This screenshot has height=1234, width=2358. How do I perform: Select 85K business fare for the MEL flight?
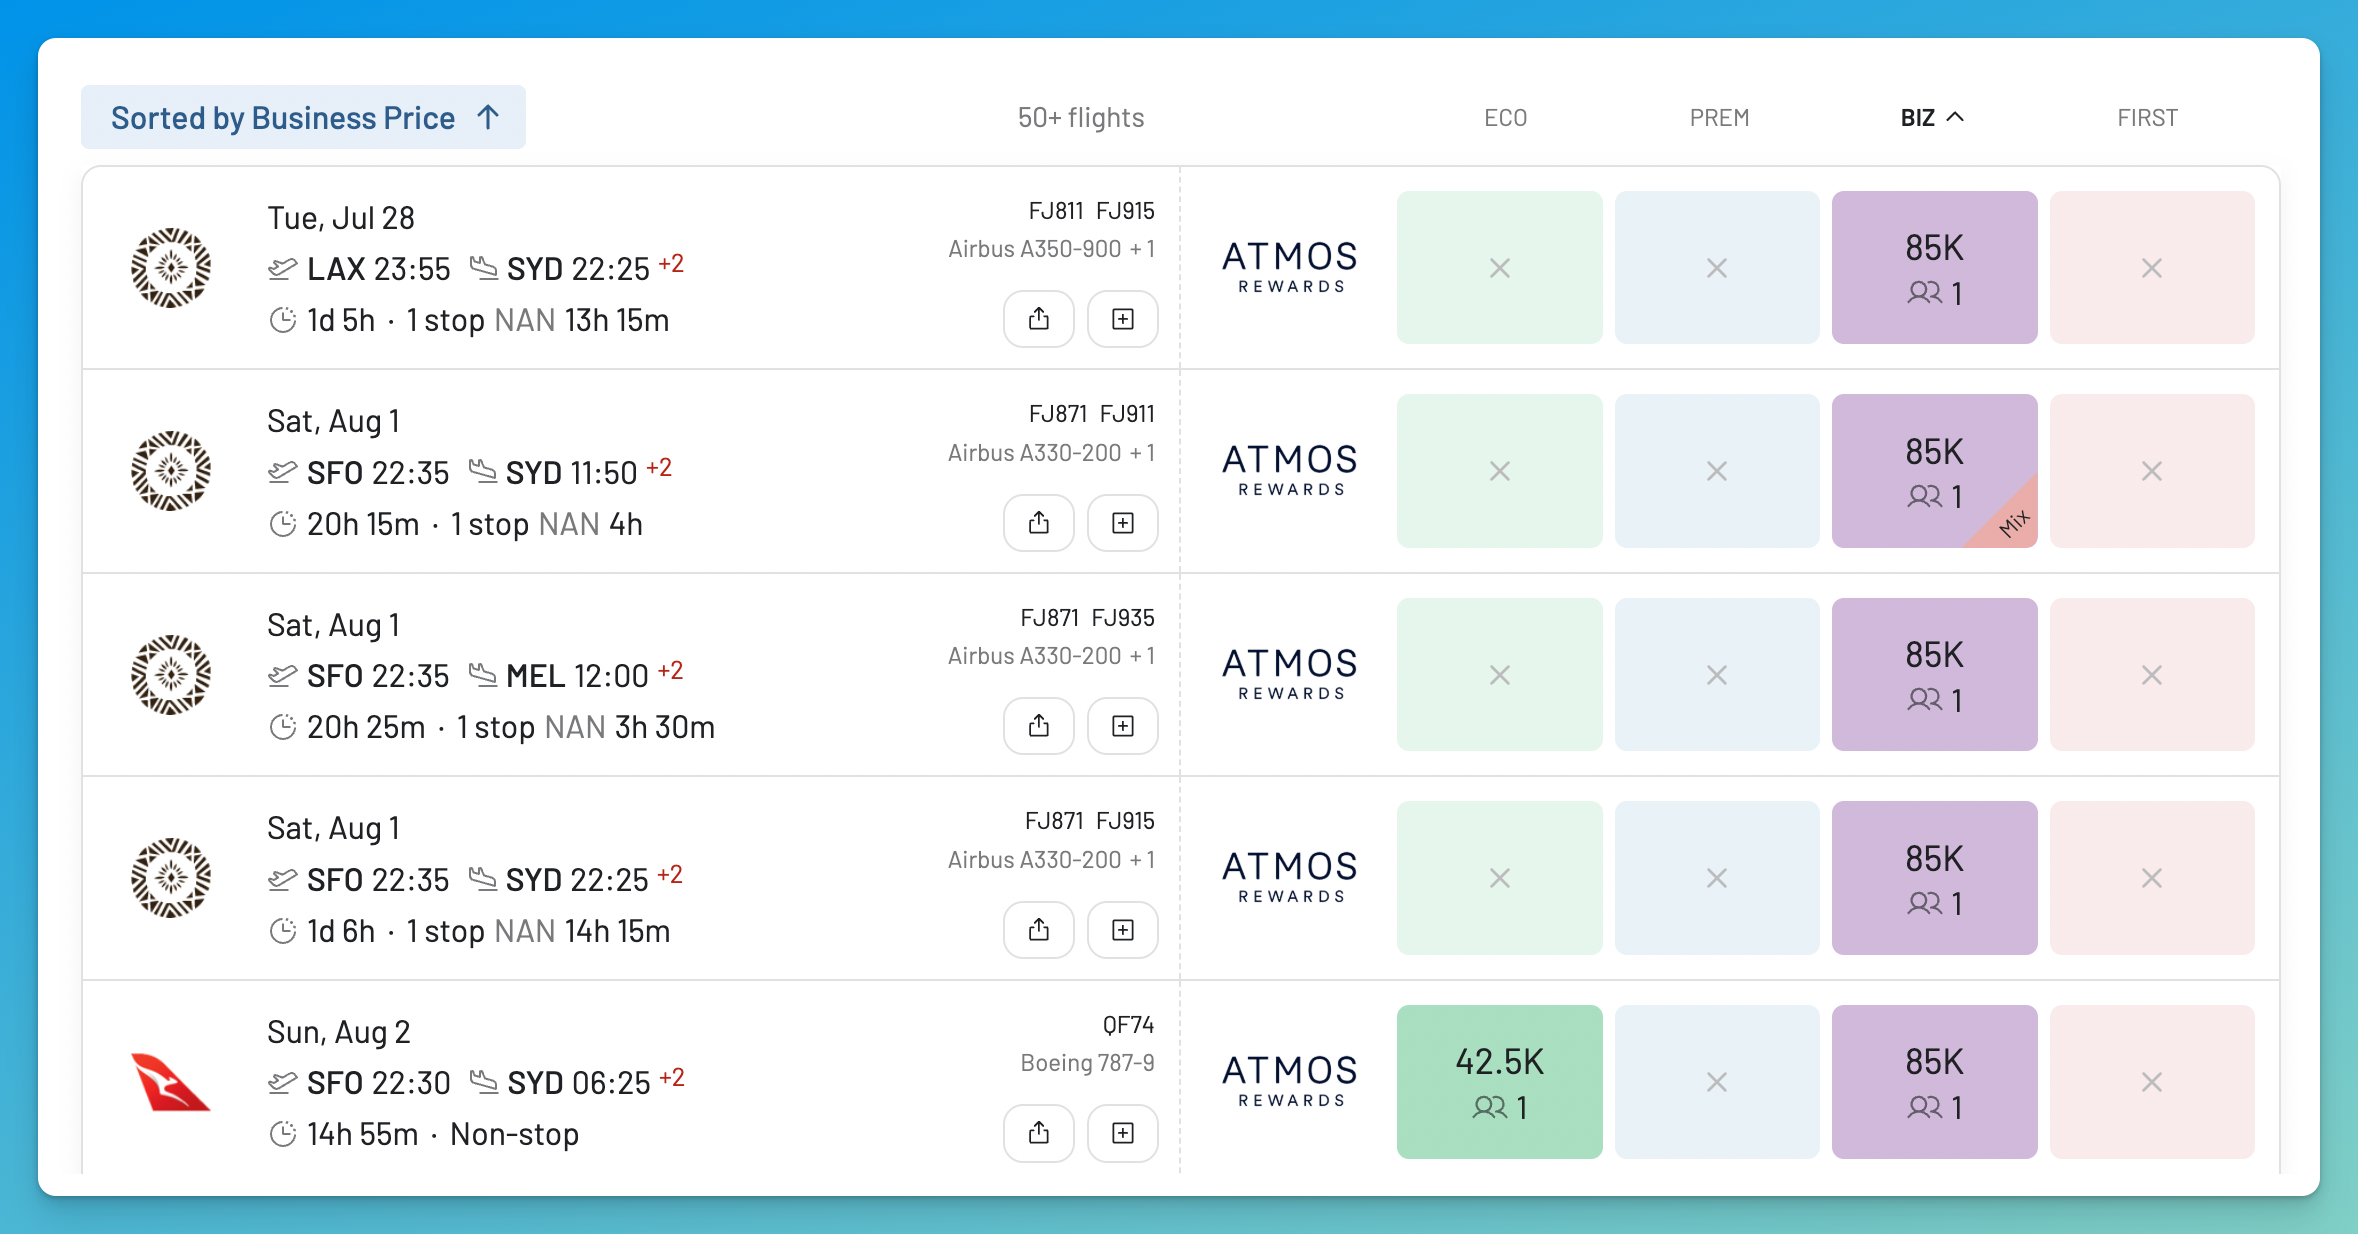(x=1934, y=675)
